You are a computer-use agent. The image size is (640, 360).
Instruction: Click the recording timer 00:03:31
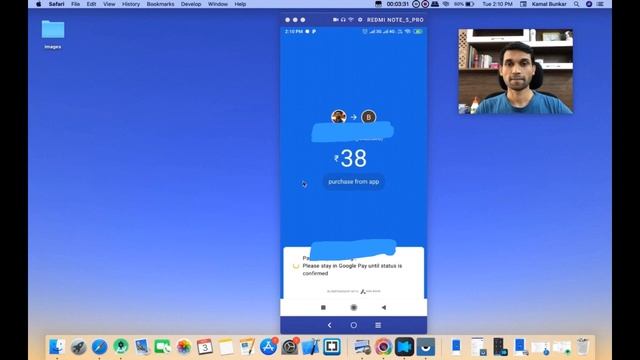[x=398, y=4]
